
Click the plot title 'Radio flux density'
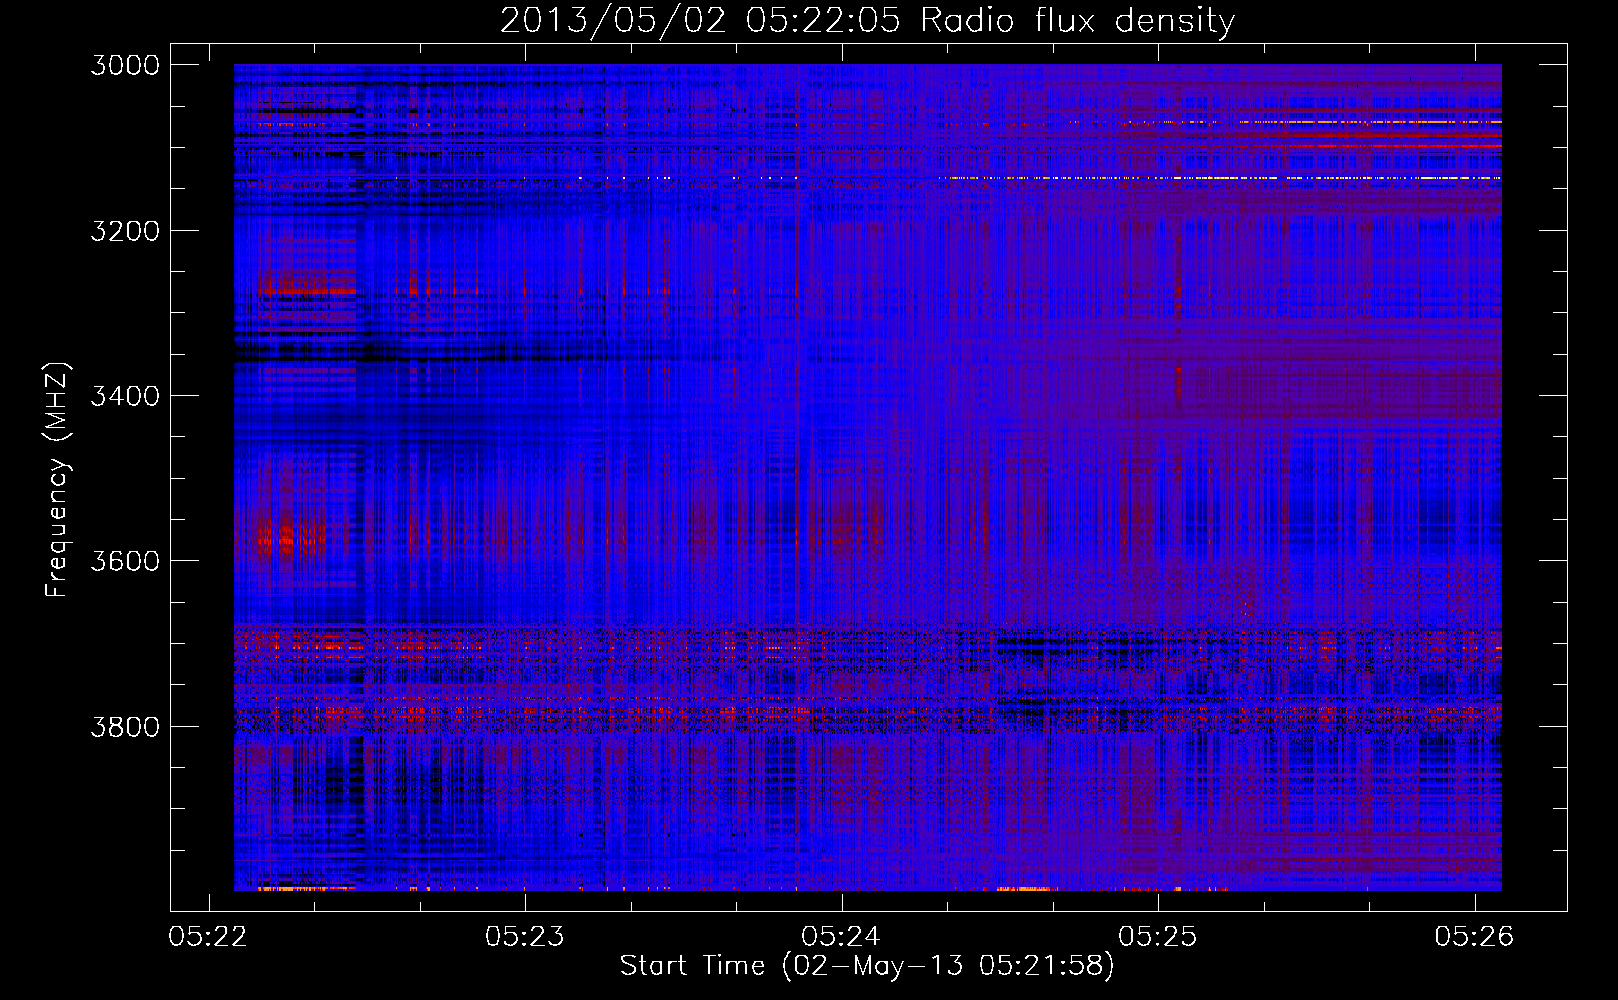click(x=1077, y=21)
